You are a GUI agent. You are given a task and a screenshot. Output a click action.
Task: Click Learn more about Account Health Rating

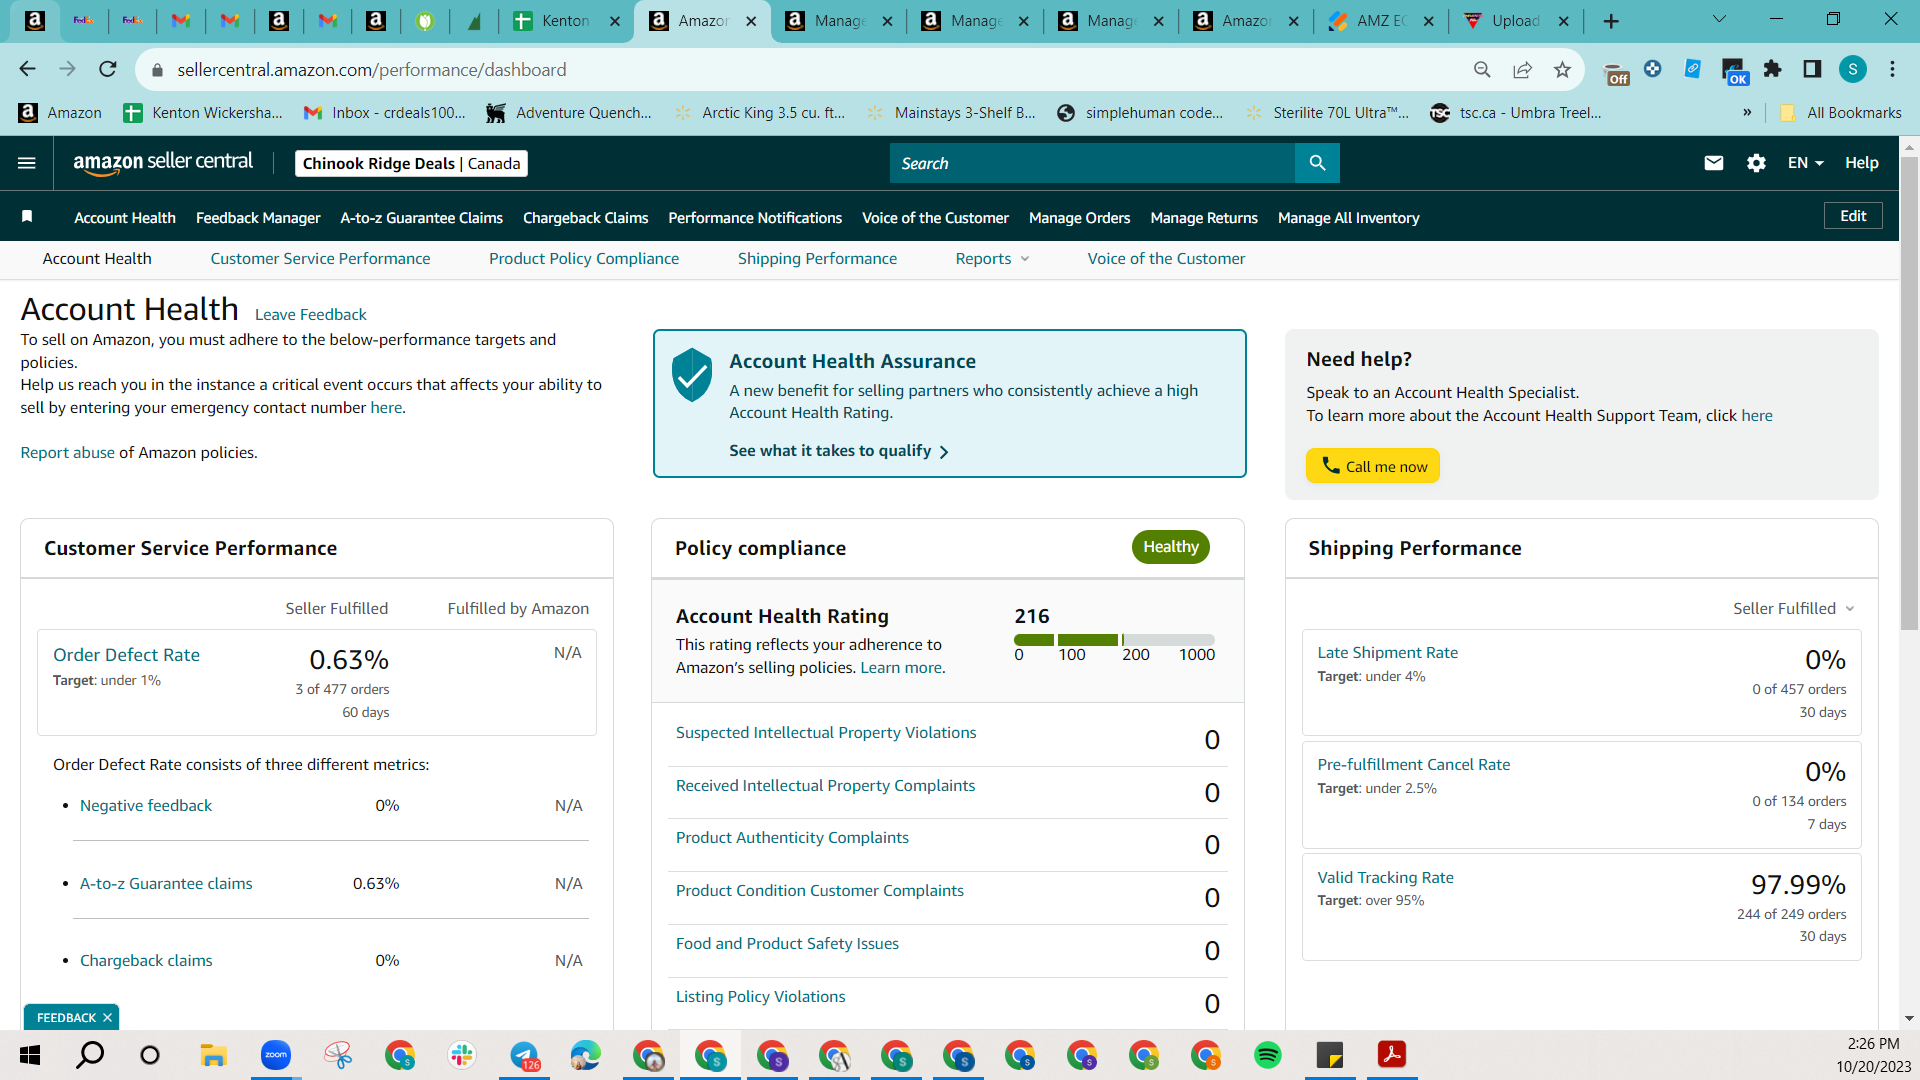click(x=901, y=668)
